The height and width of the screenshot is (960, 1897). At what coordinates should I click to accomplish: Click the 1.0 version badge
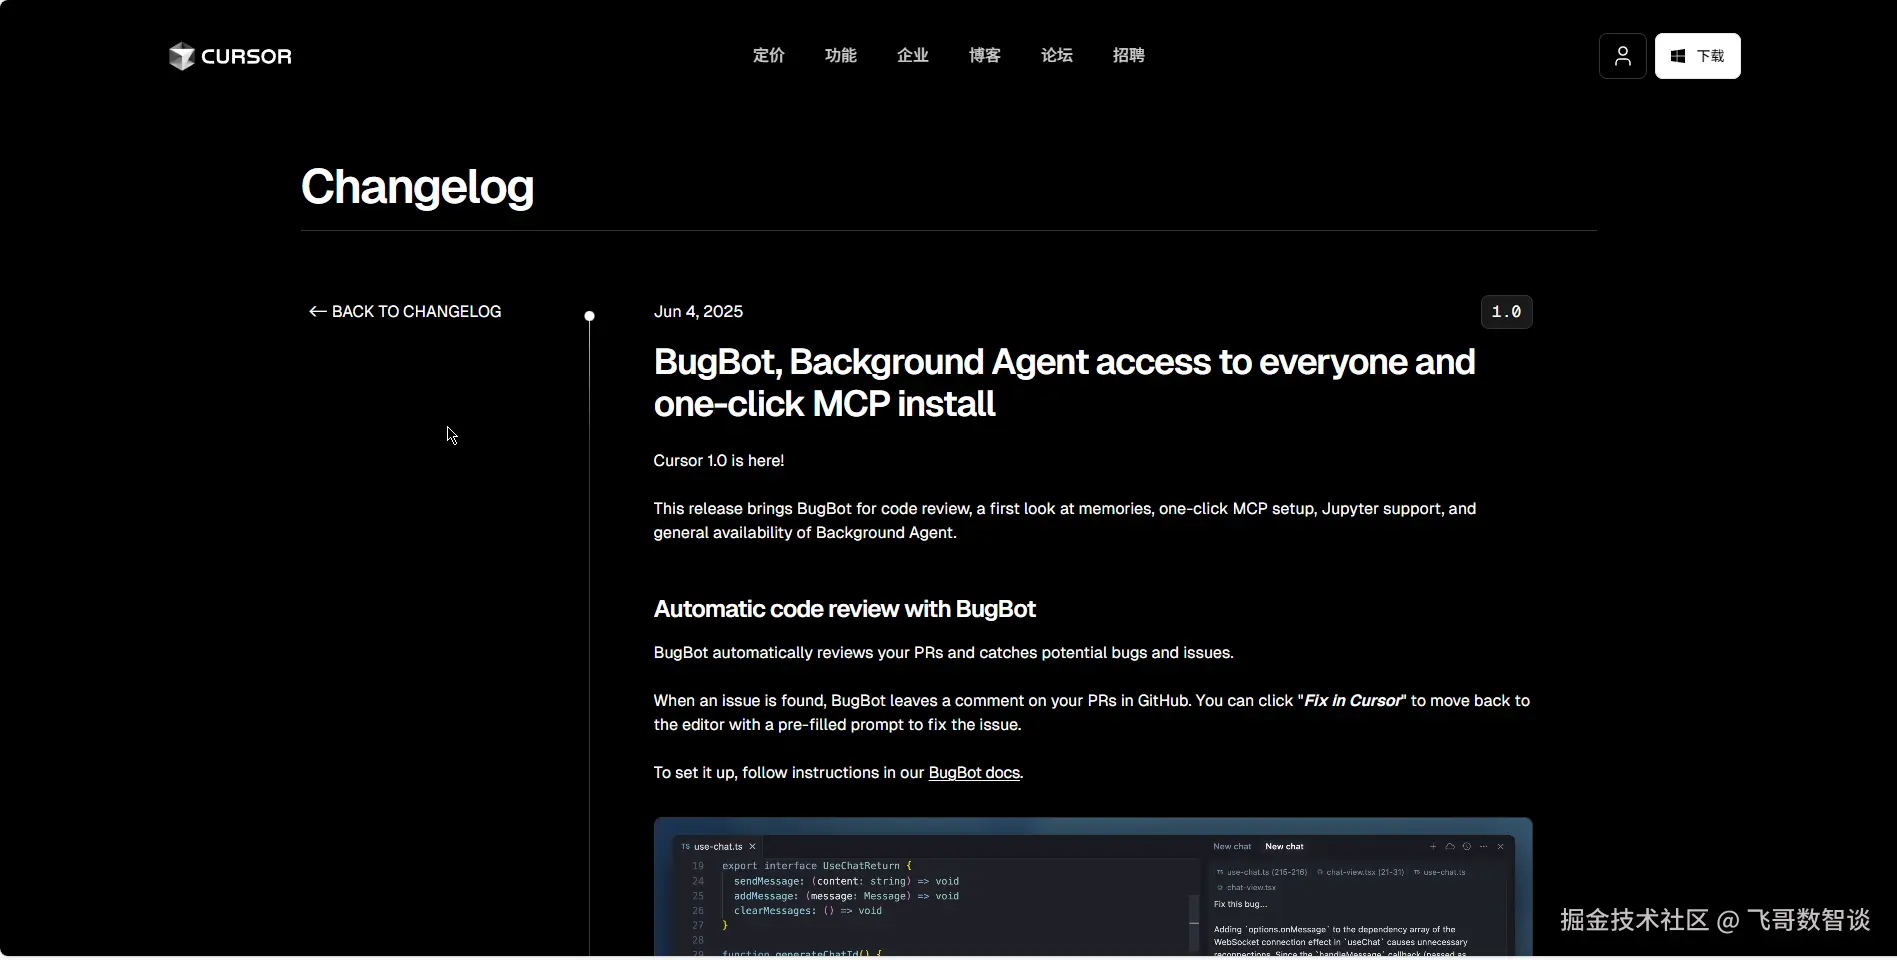click(x=1506, y=312)
